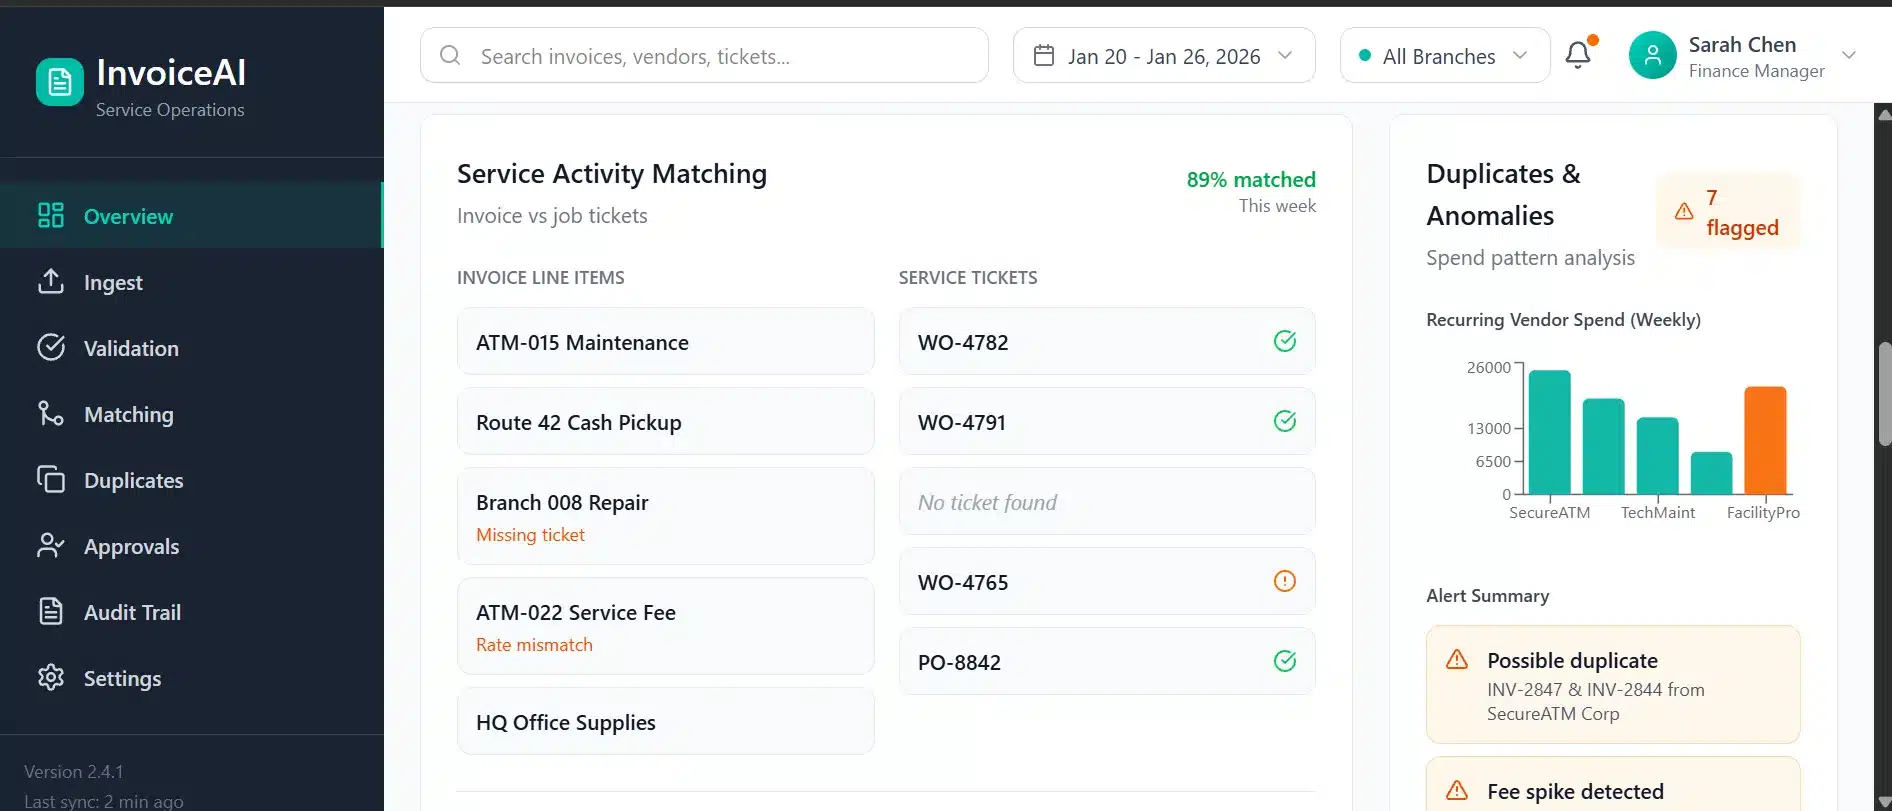Click the tallest teal SecureATM chart bar
This screenshot has height=811, width=1892.
(1550, 432)
